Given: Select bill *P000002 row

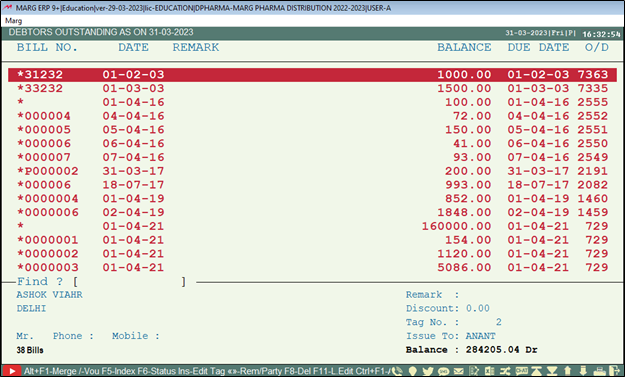Looking at the screenshot, I should point(312,171).
